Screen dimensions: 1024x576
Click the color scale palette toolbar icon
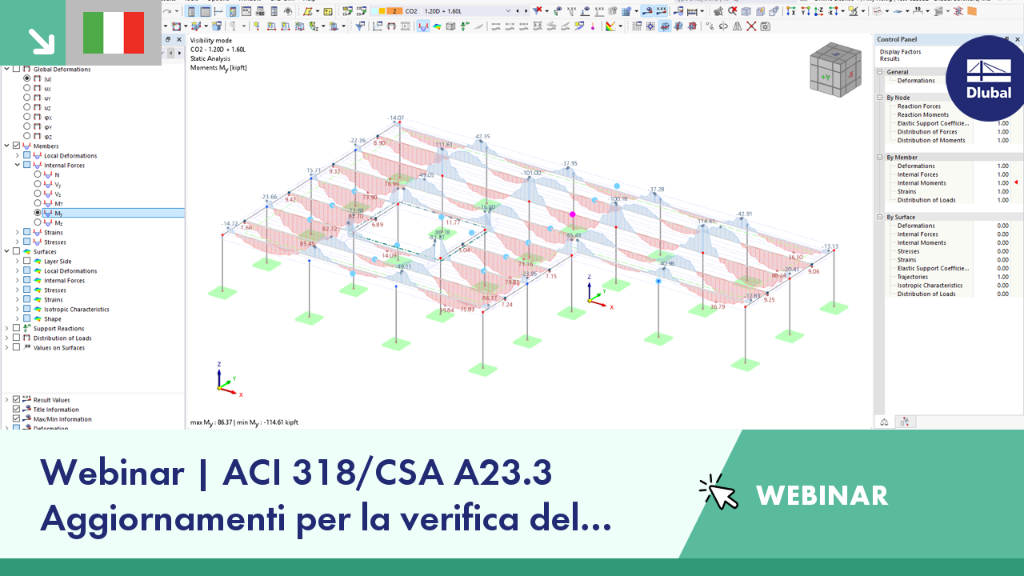610,26
